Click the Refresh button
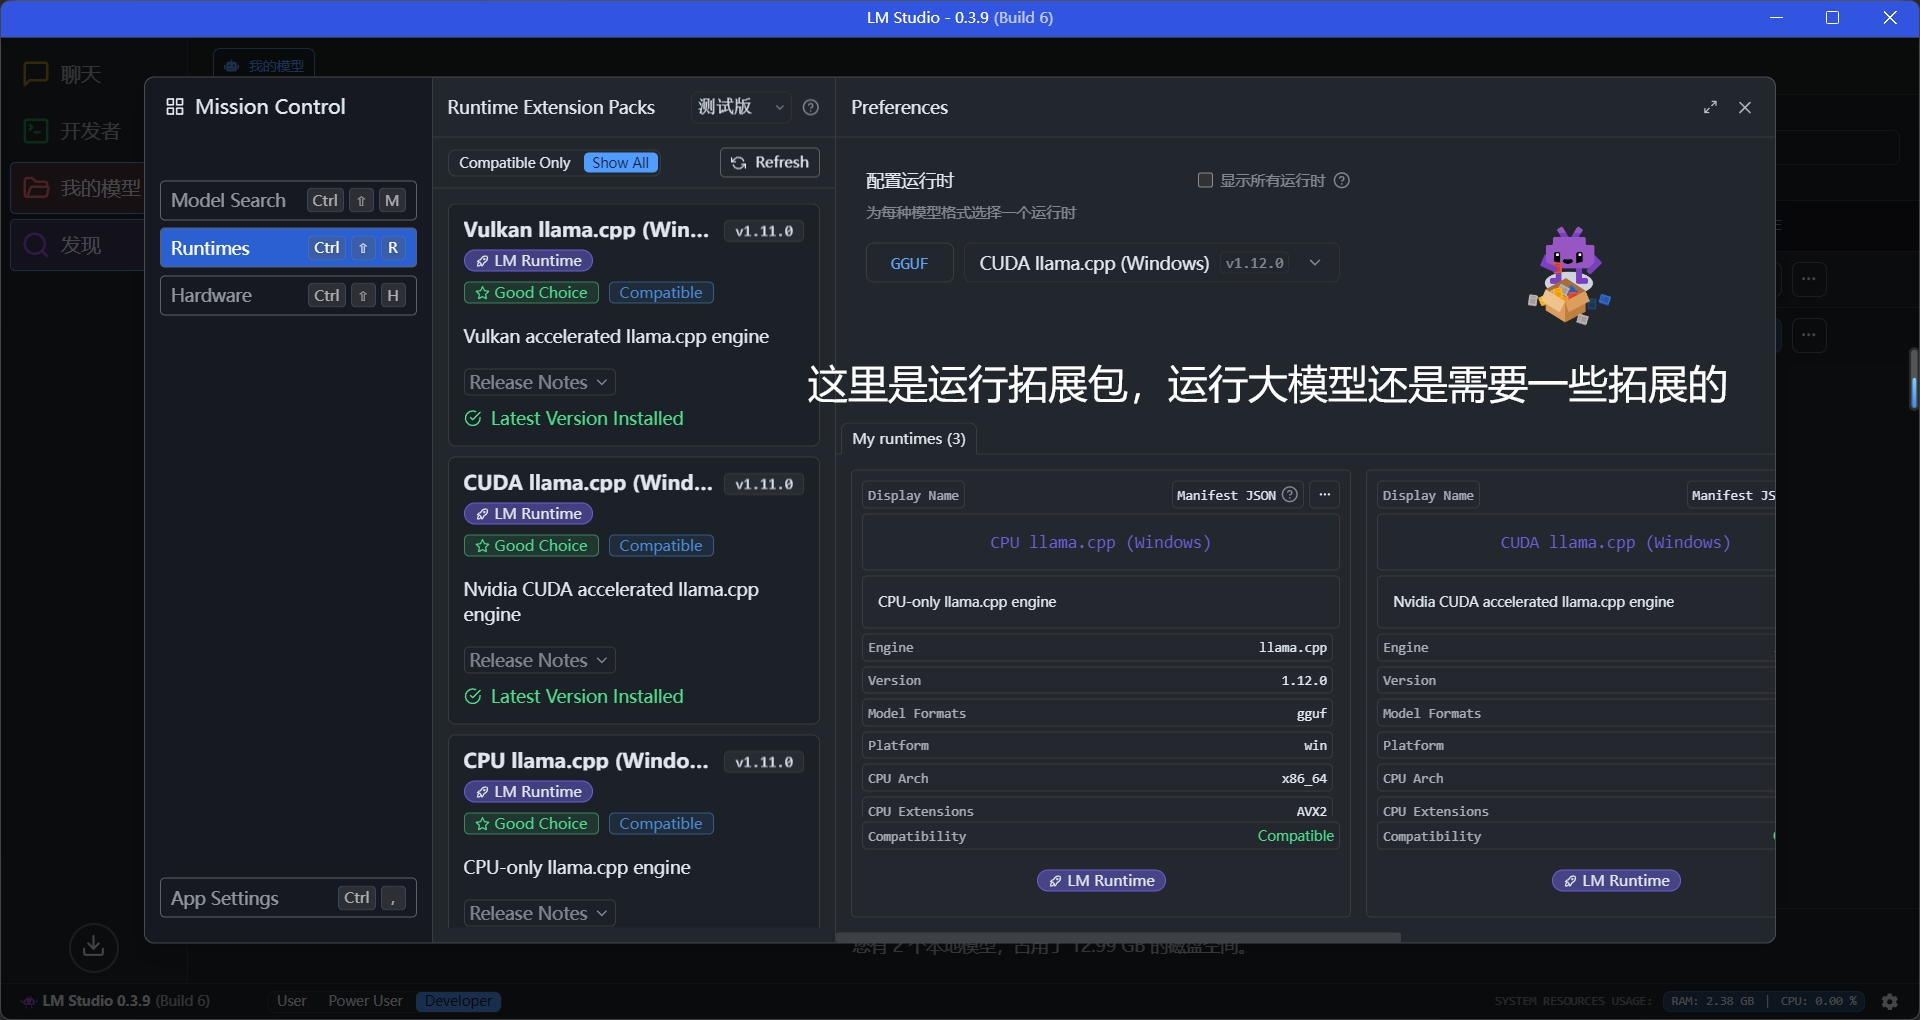The image size is (1920, 1020). [x=769, y=163]
